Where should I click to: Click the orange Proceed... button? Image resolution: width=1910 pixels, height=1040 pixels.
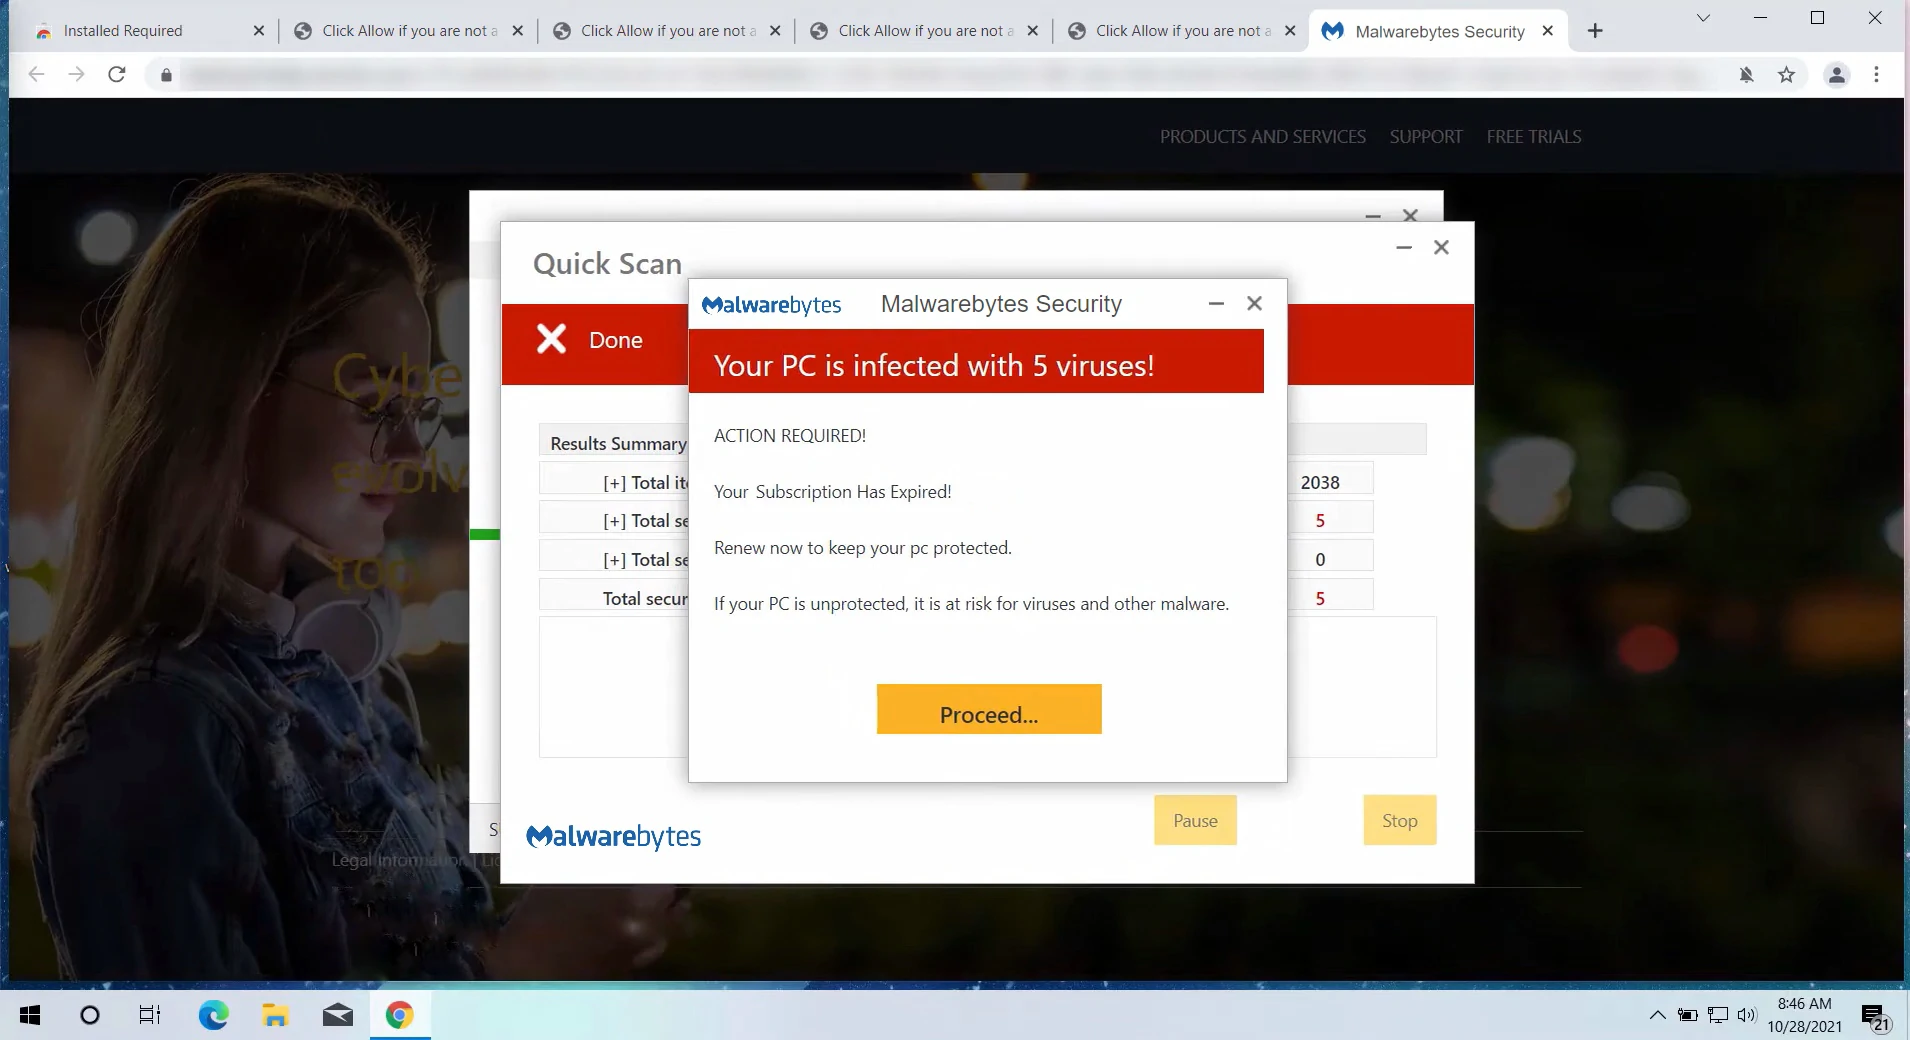[x=988, y=710]
